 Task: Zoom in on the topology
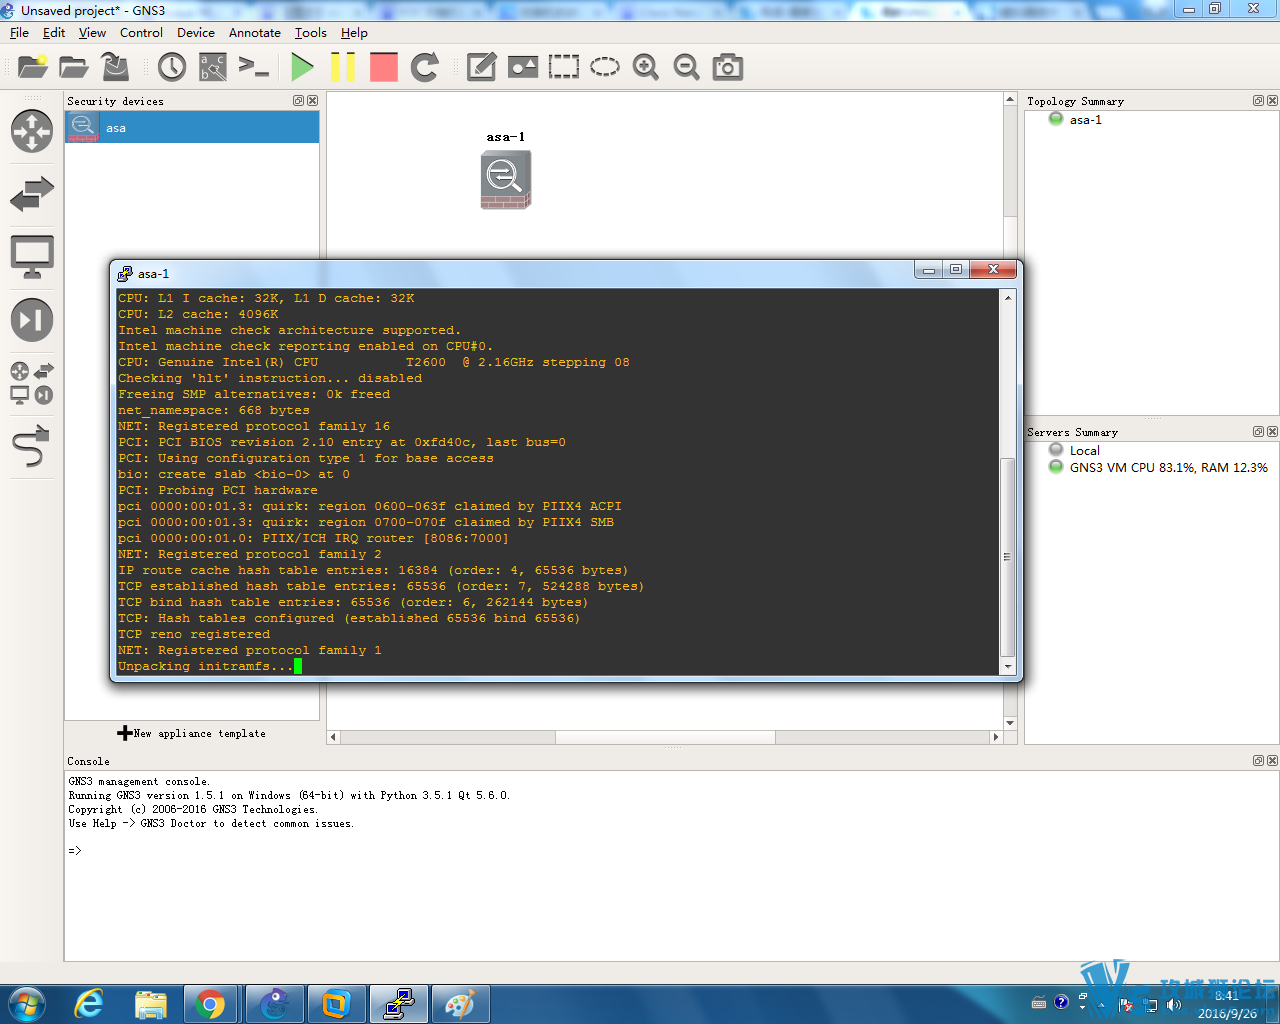(646, 67)
